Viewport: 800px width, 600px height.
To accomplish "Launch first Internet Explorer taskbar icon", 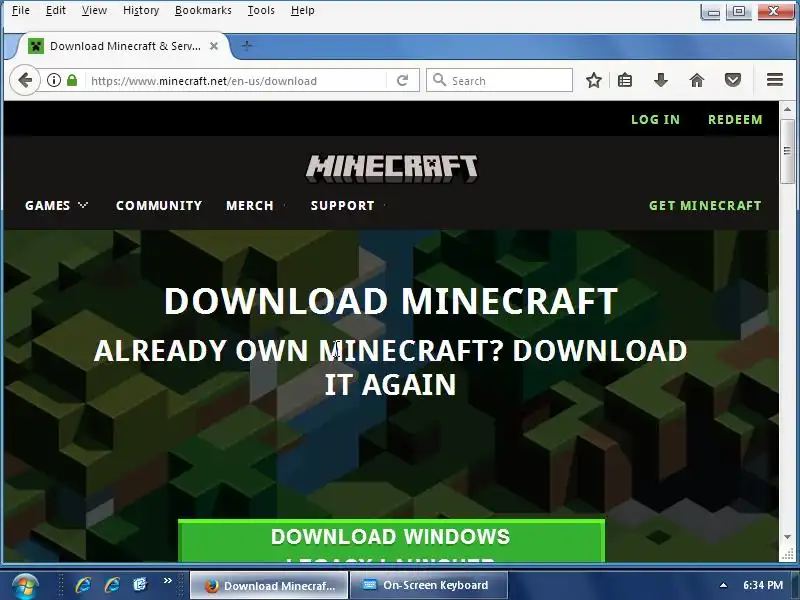I will (x=83, y=585).
